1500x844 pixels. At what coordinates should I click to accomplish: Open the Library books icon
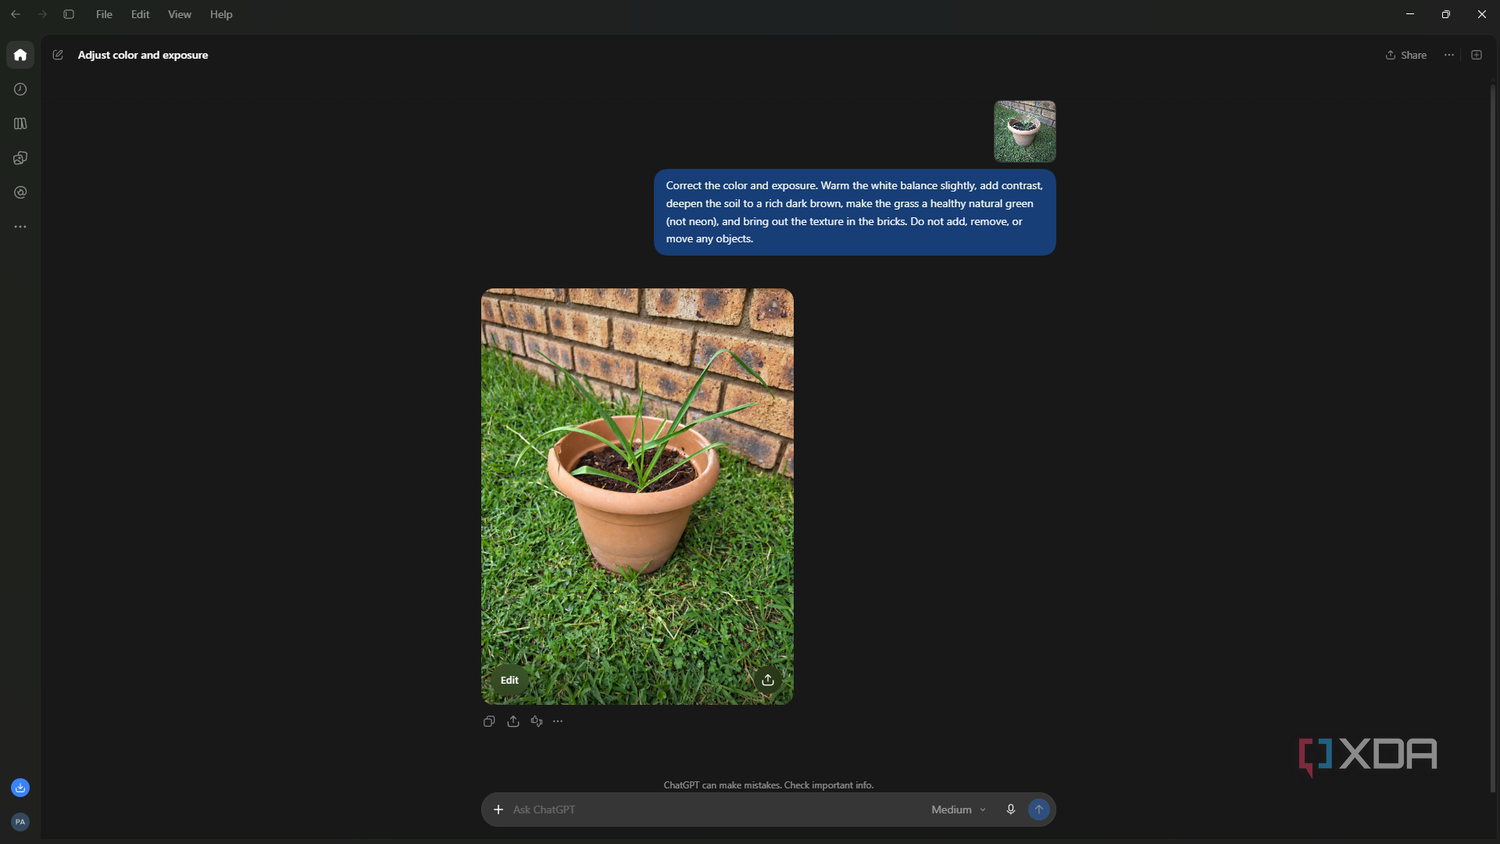pos(20,124)
